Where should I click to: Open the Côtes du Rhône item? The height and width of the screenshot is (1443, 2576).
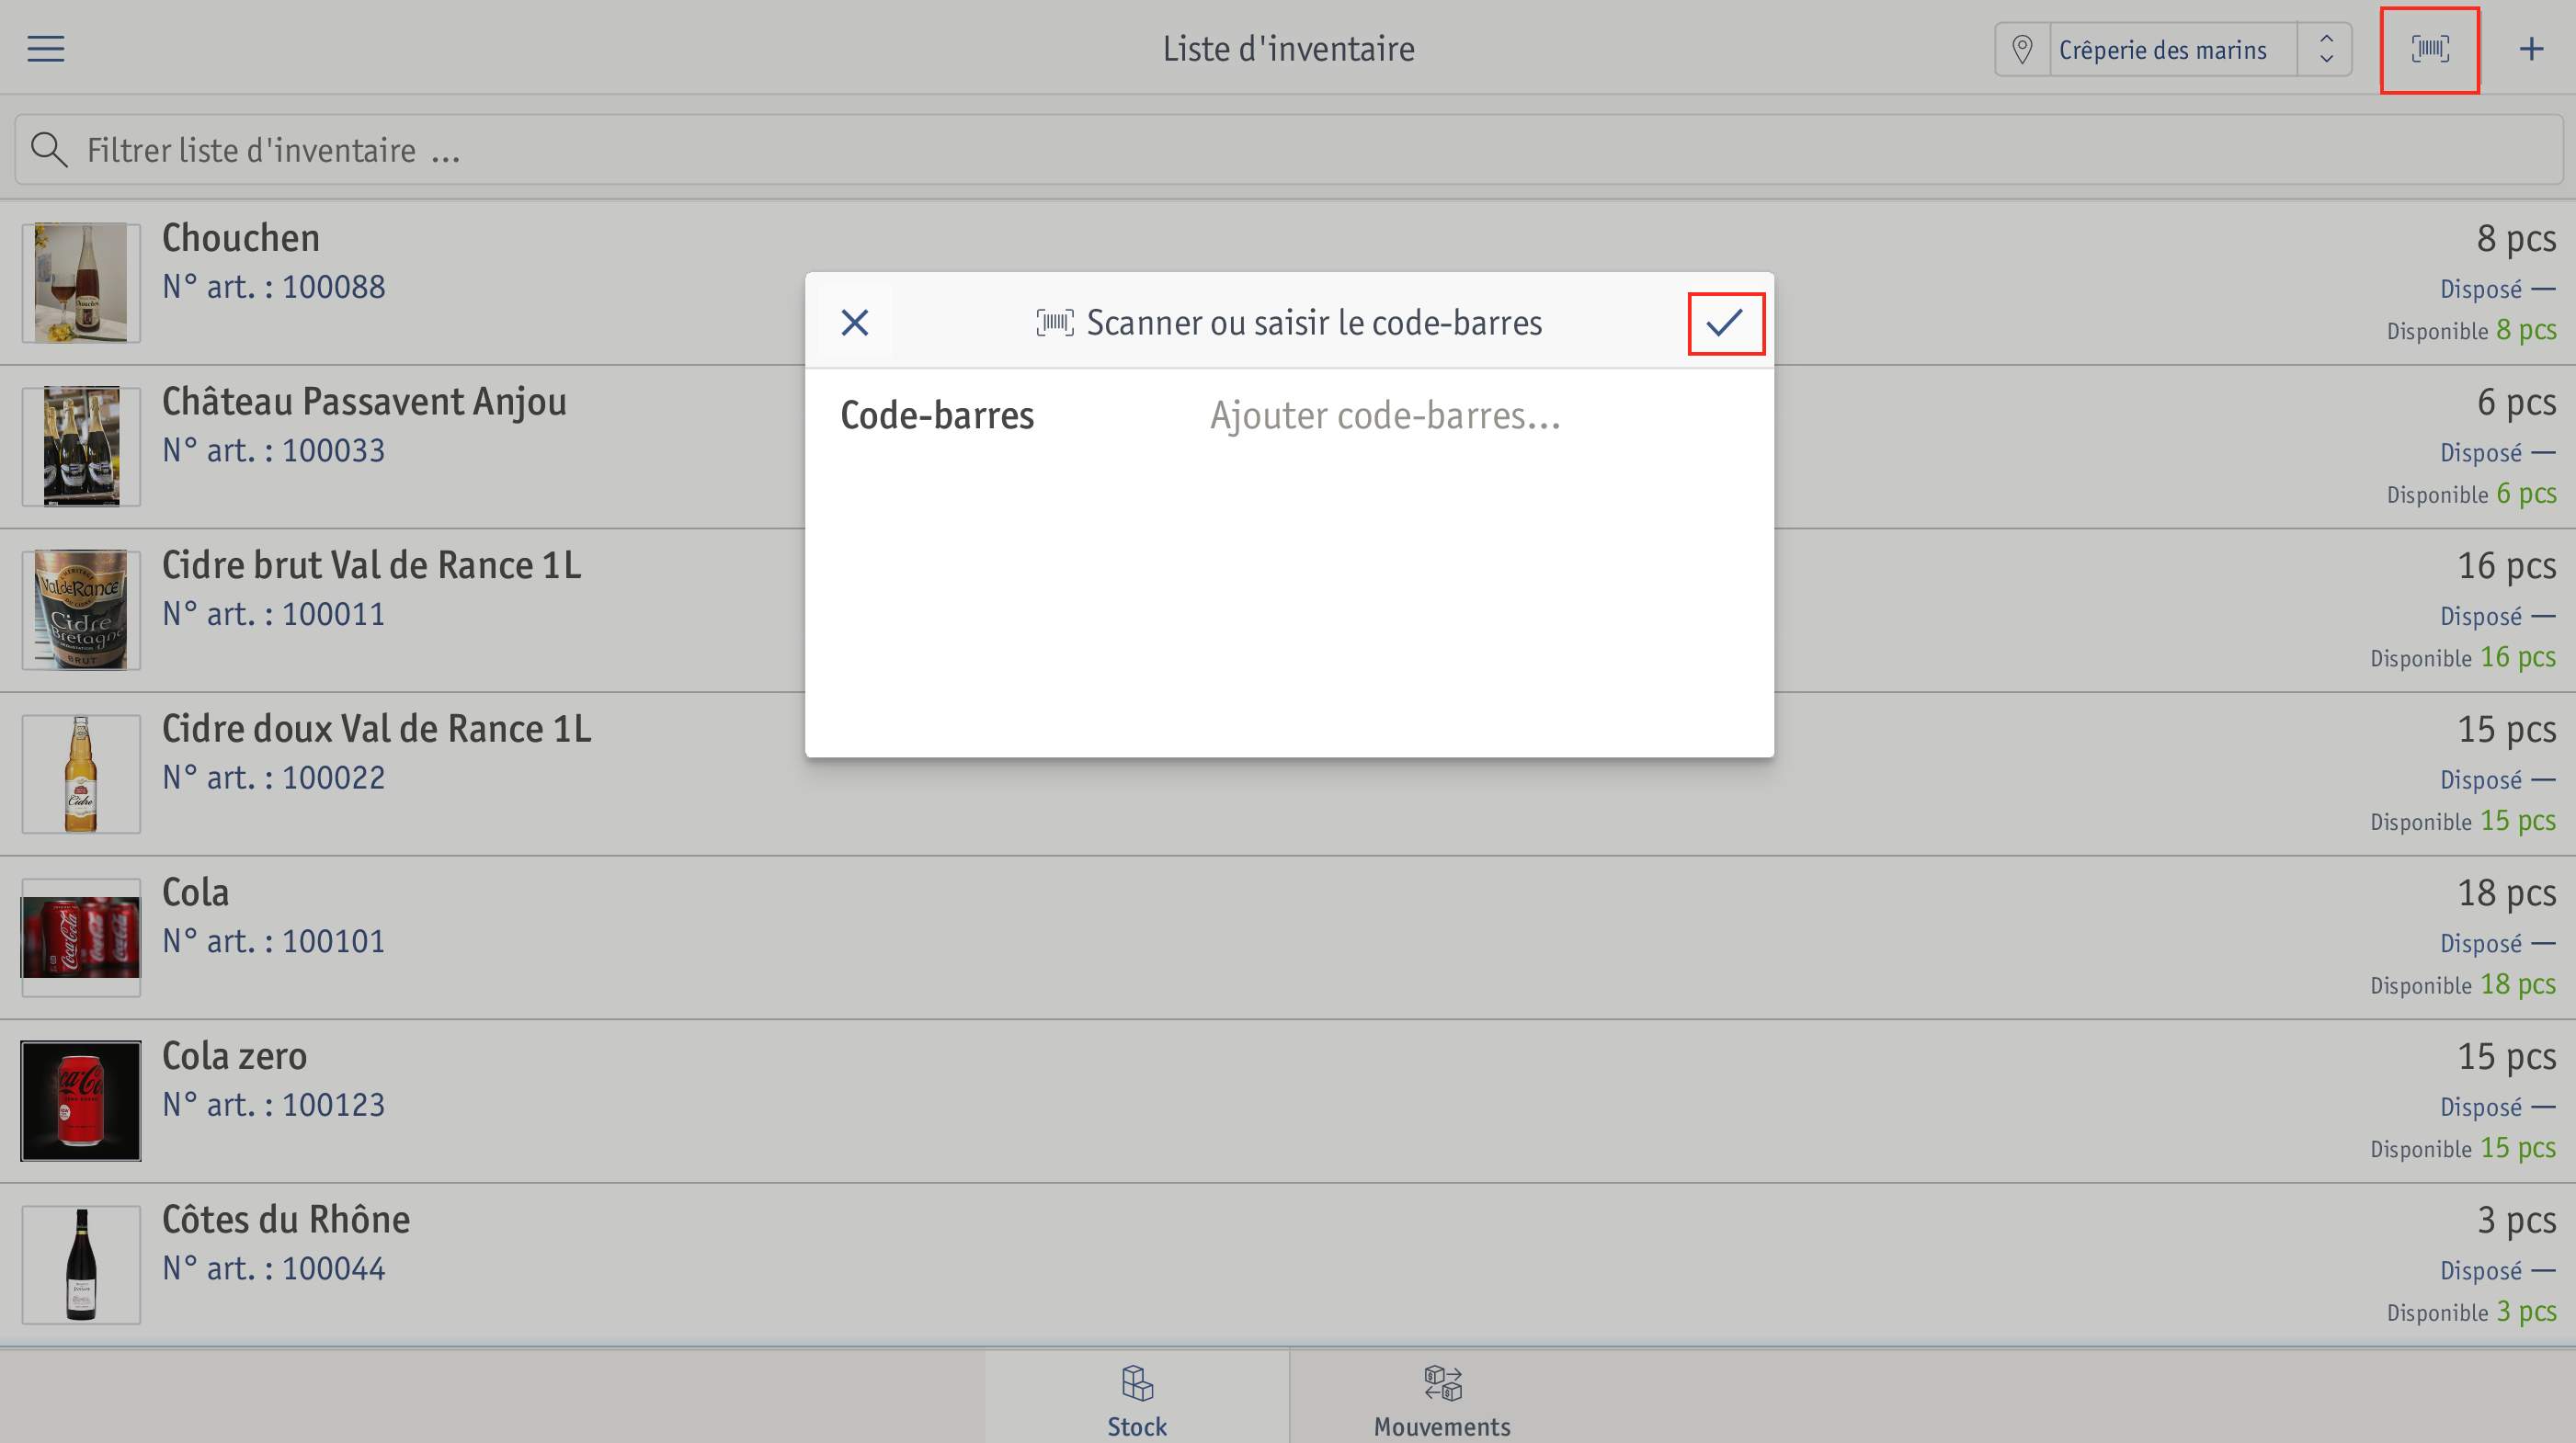click(1288, 1265)
